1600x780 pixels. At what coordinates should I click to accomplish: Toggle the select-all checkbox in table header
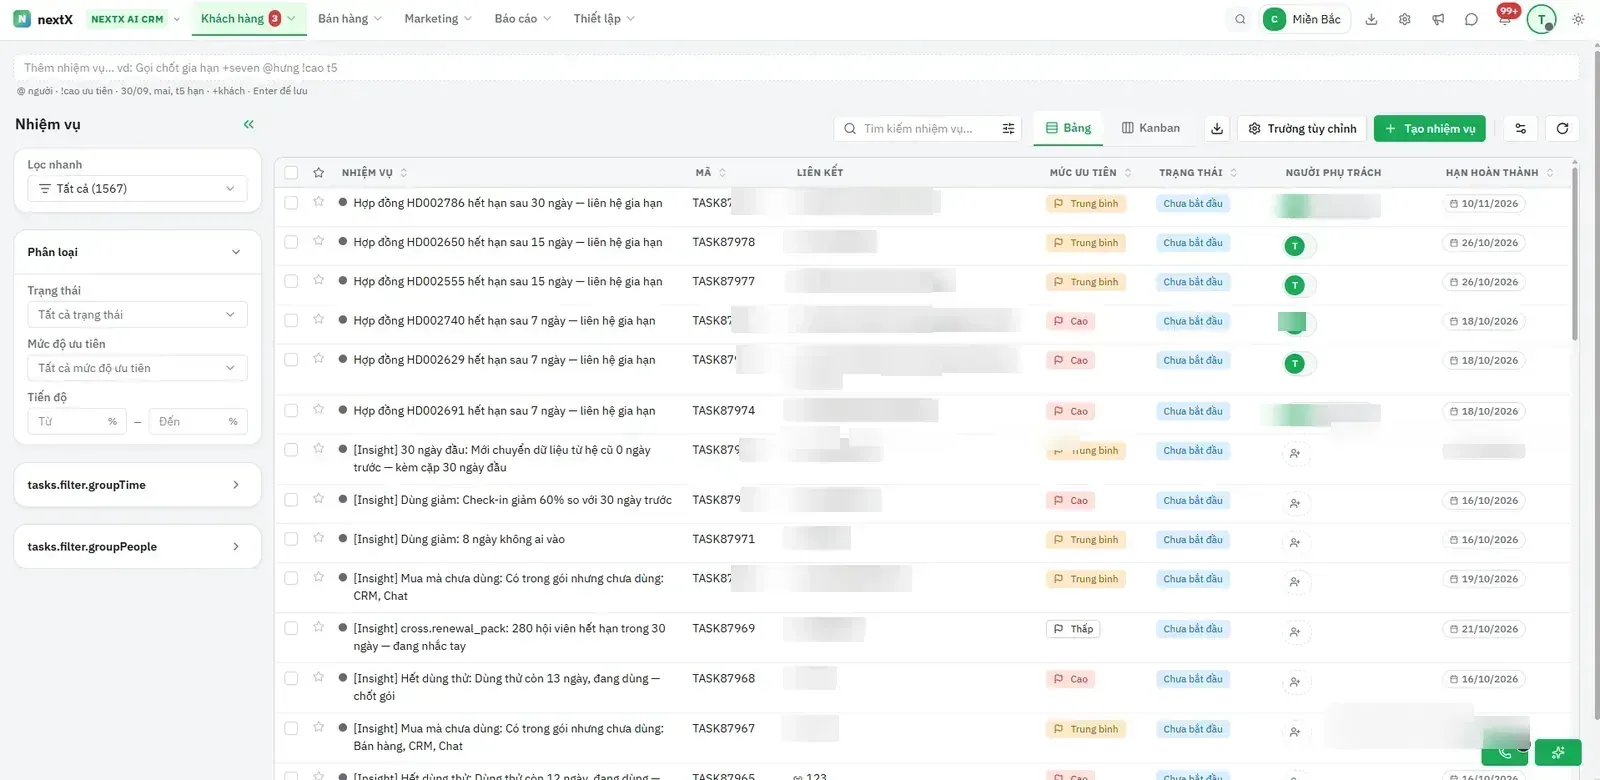[x=291, y=172]
